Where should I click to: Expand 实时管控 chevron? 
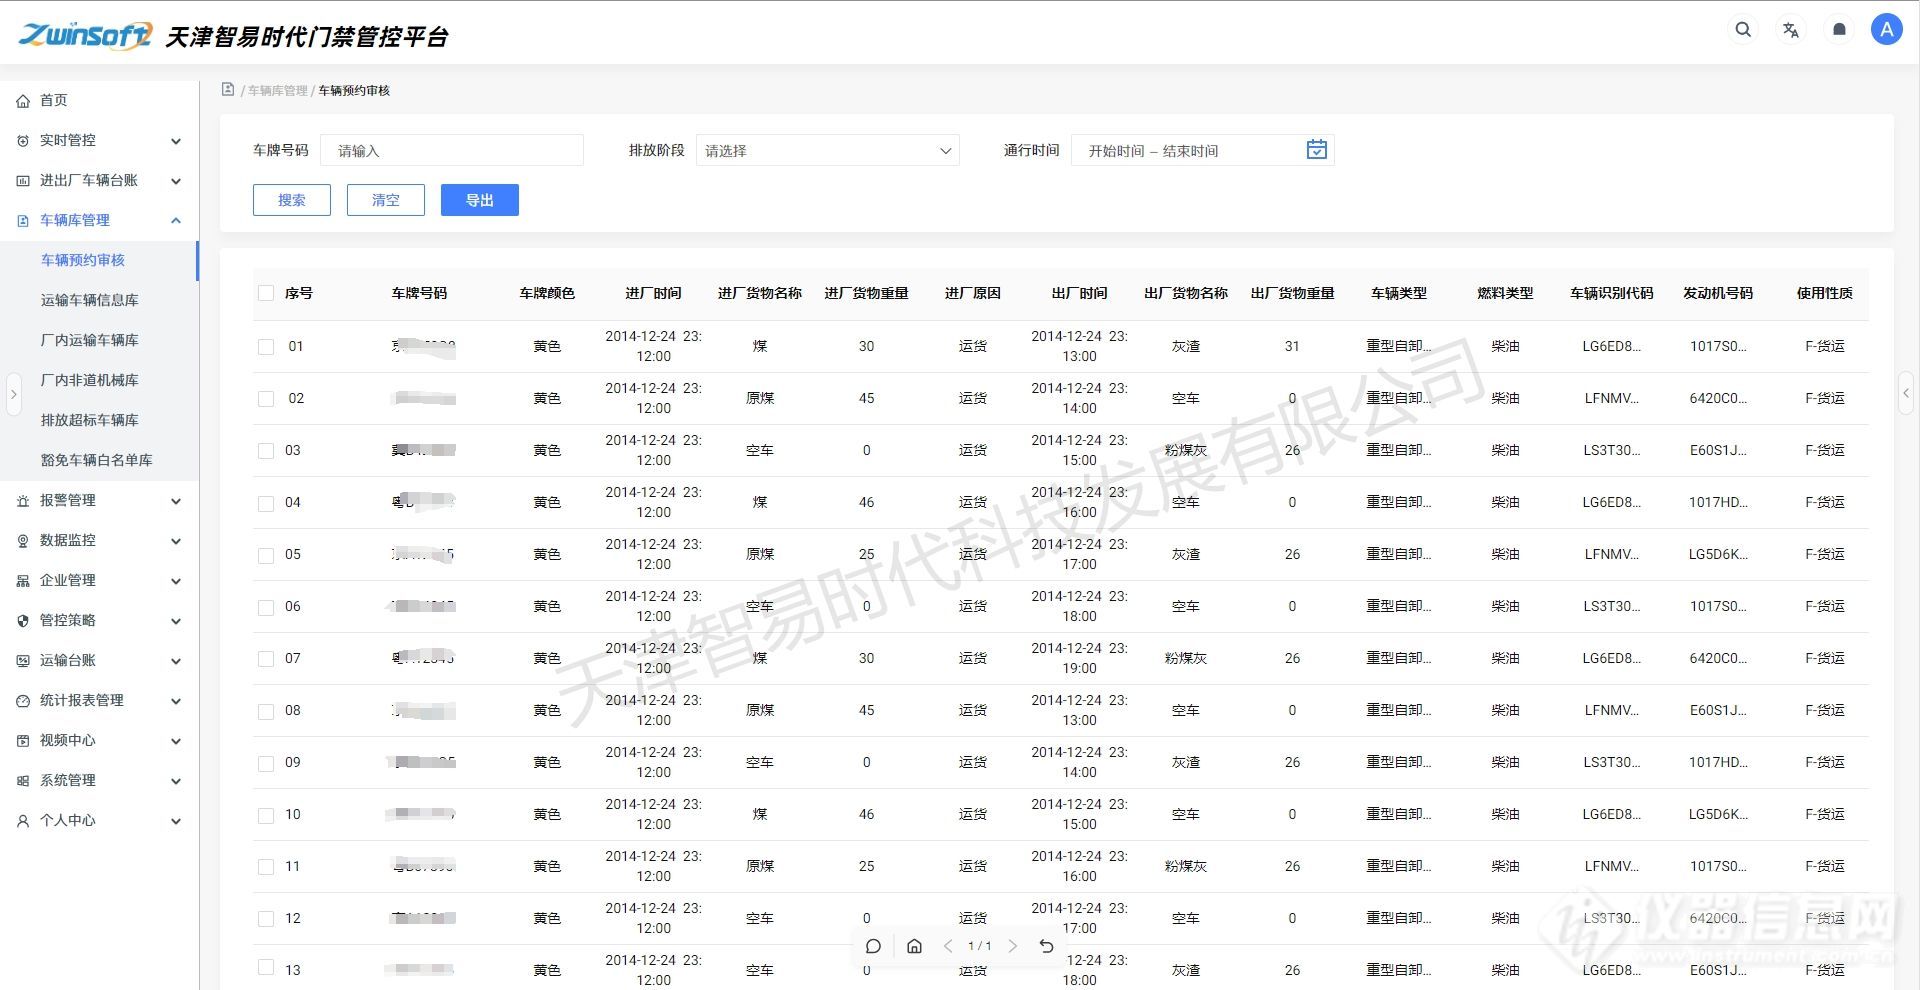coord(176,141)
